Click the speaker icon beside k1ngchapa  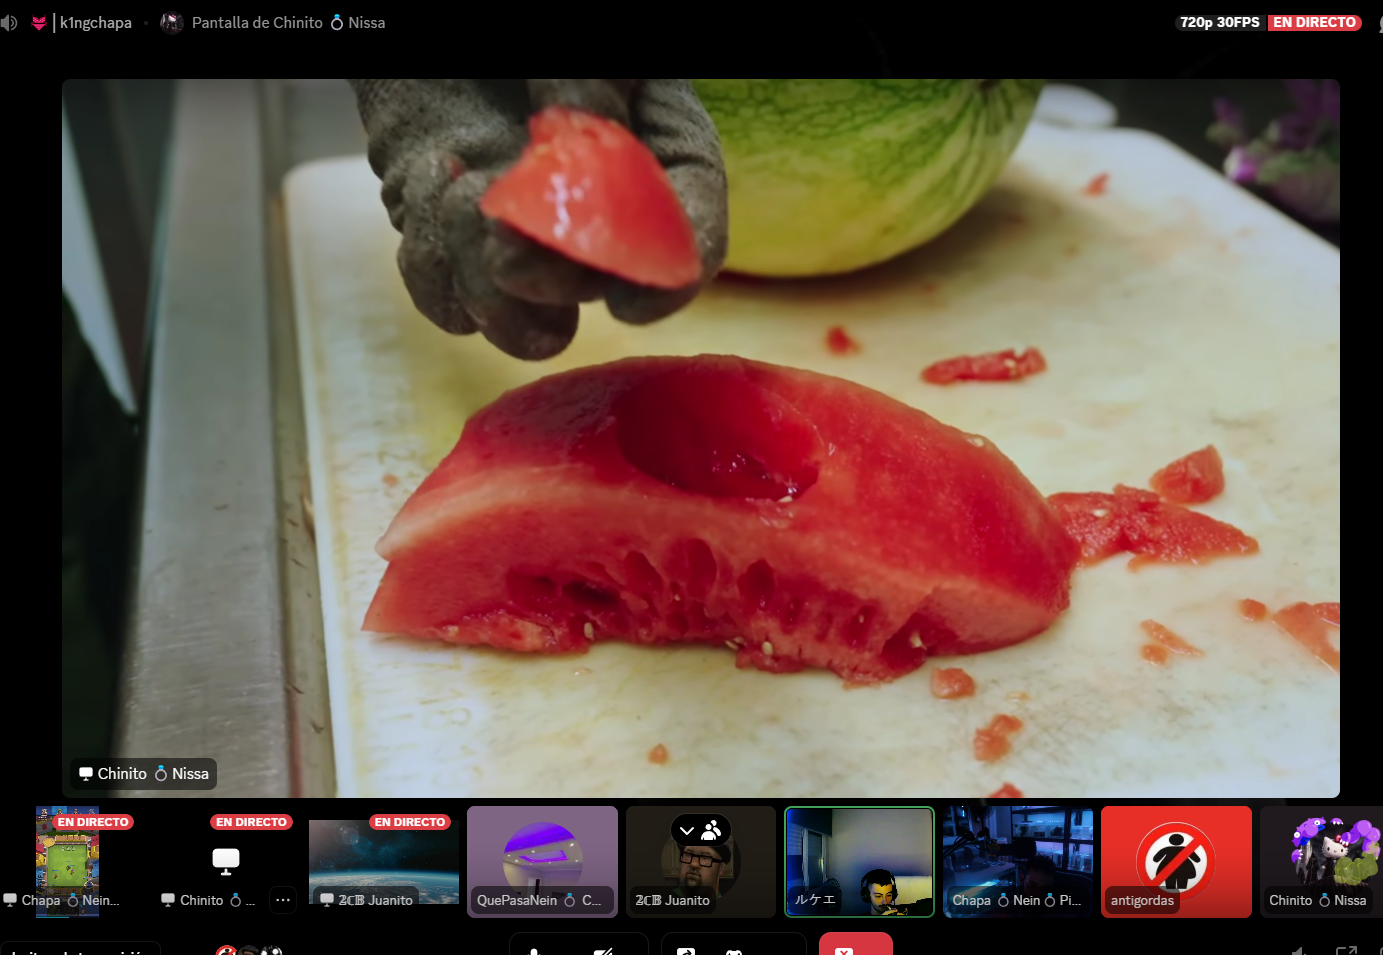[x=9, y=22]
